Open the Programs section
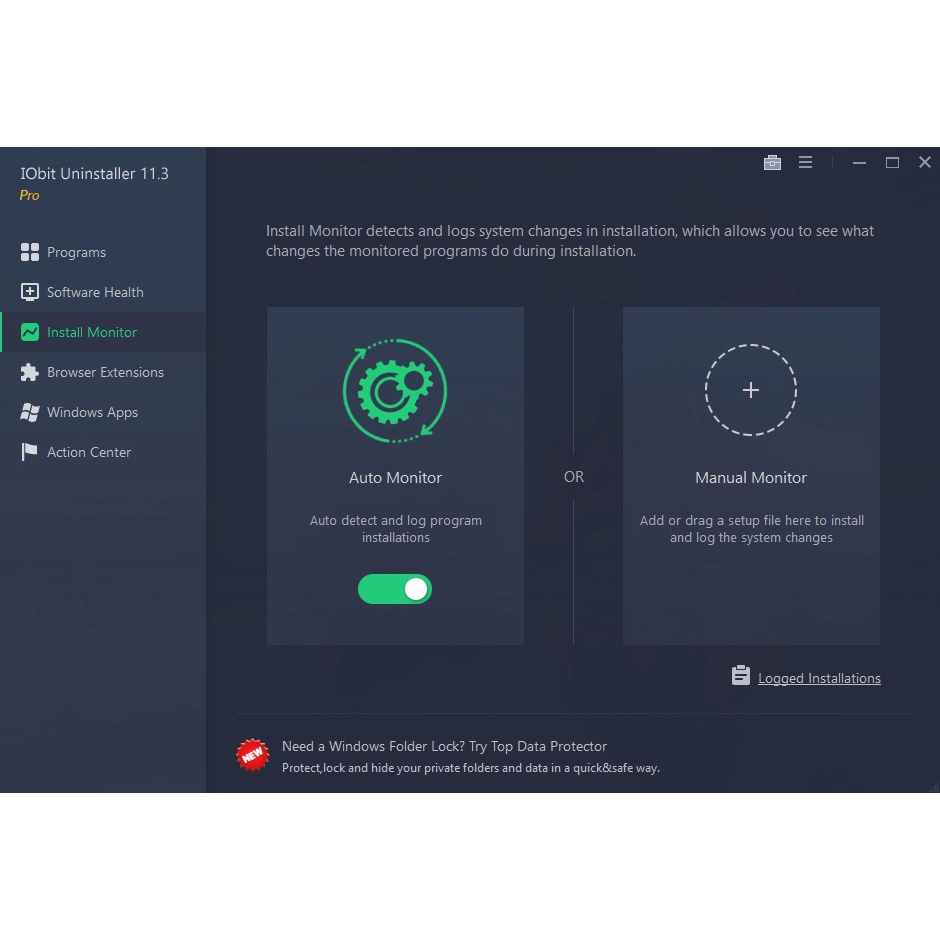940x940 pixels. (76, 252)
